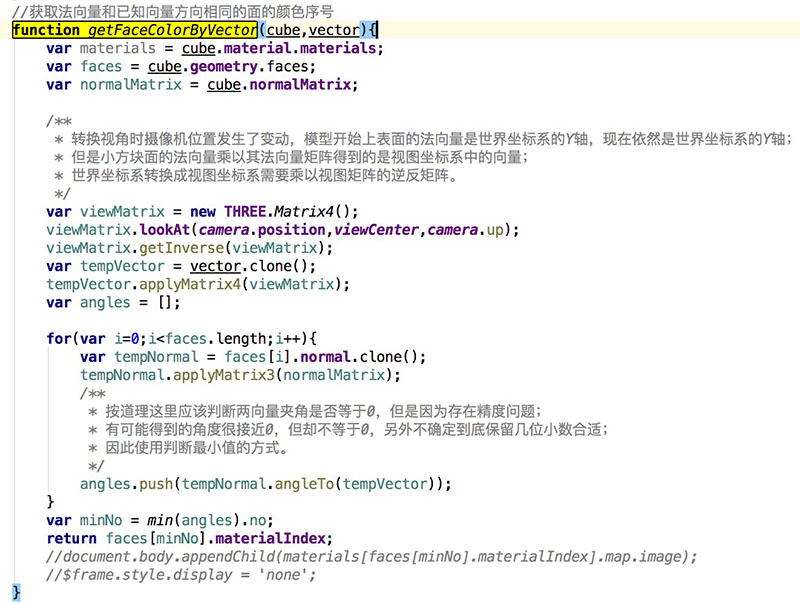This screenshot has width=800, height=604.
Task: Click 'faces[i].normal.clone()' expression
Action: coord(321,357)
